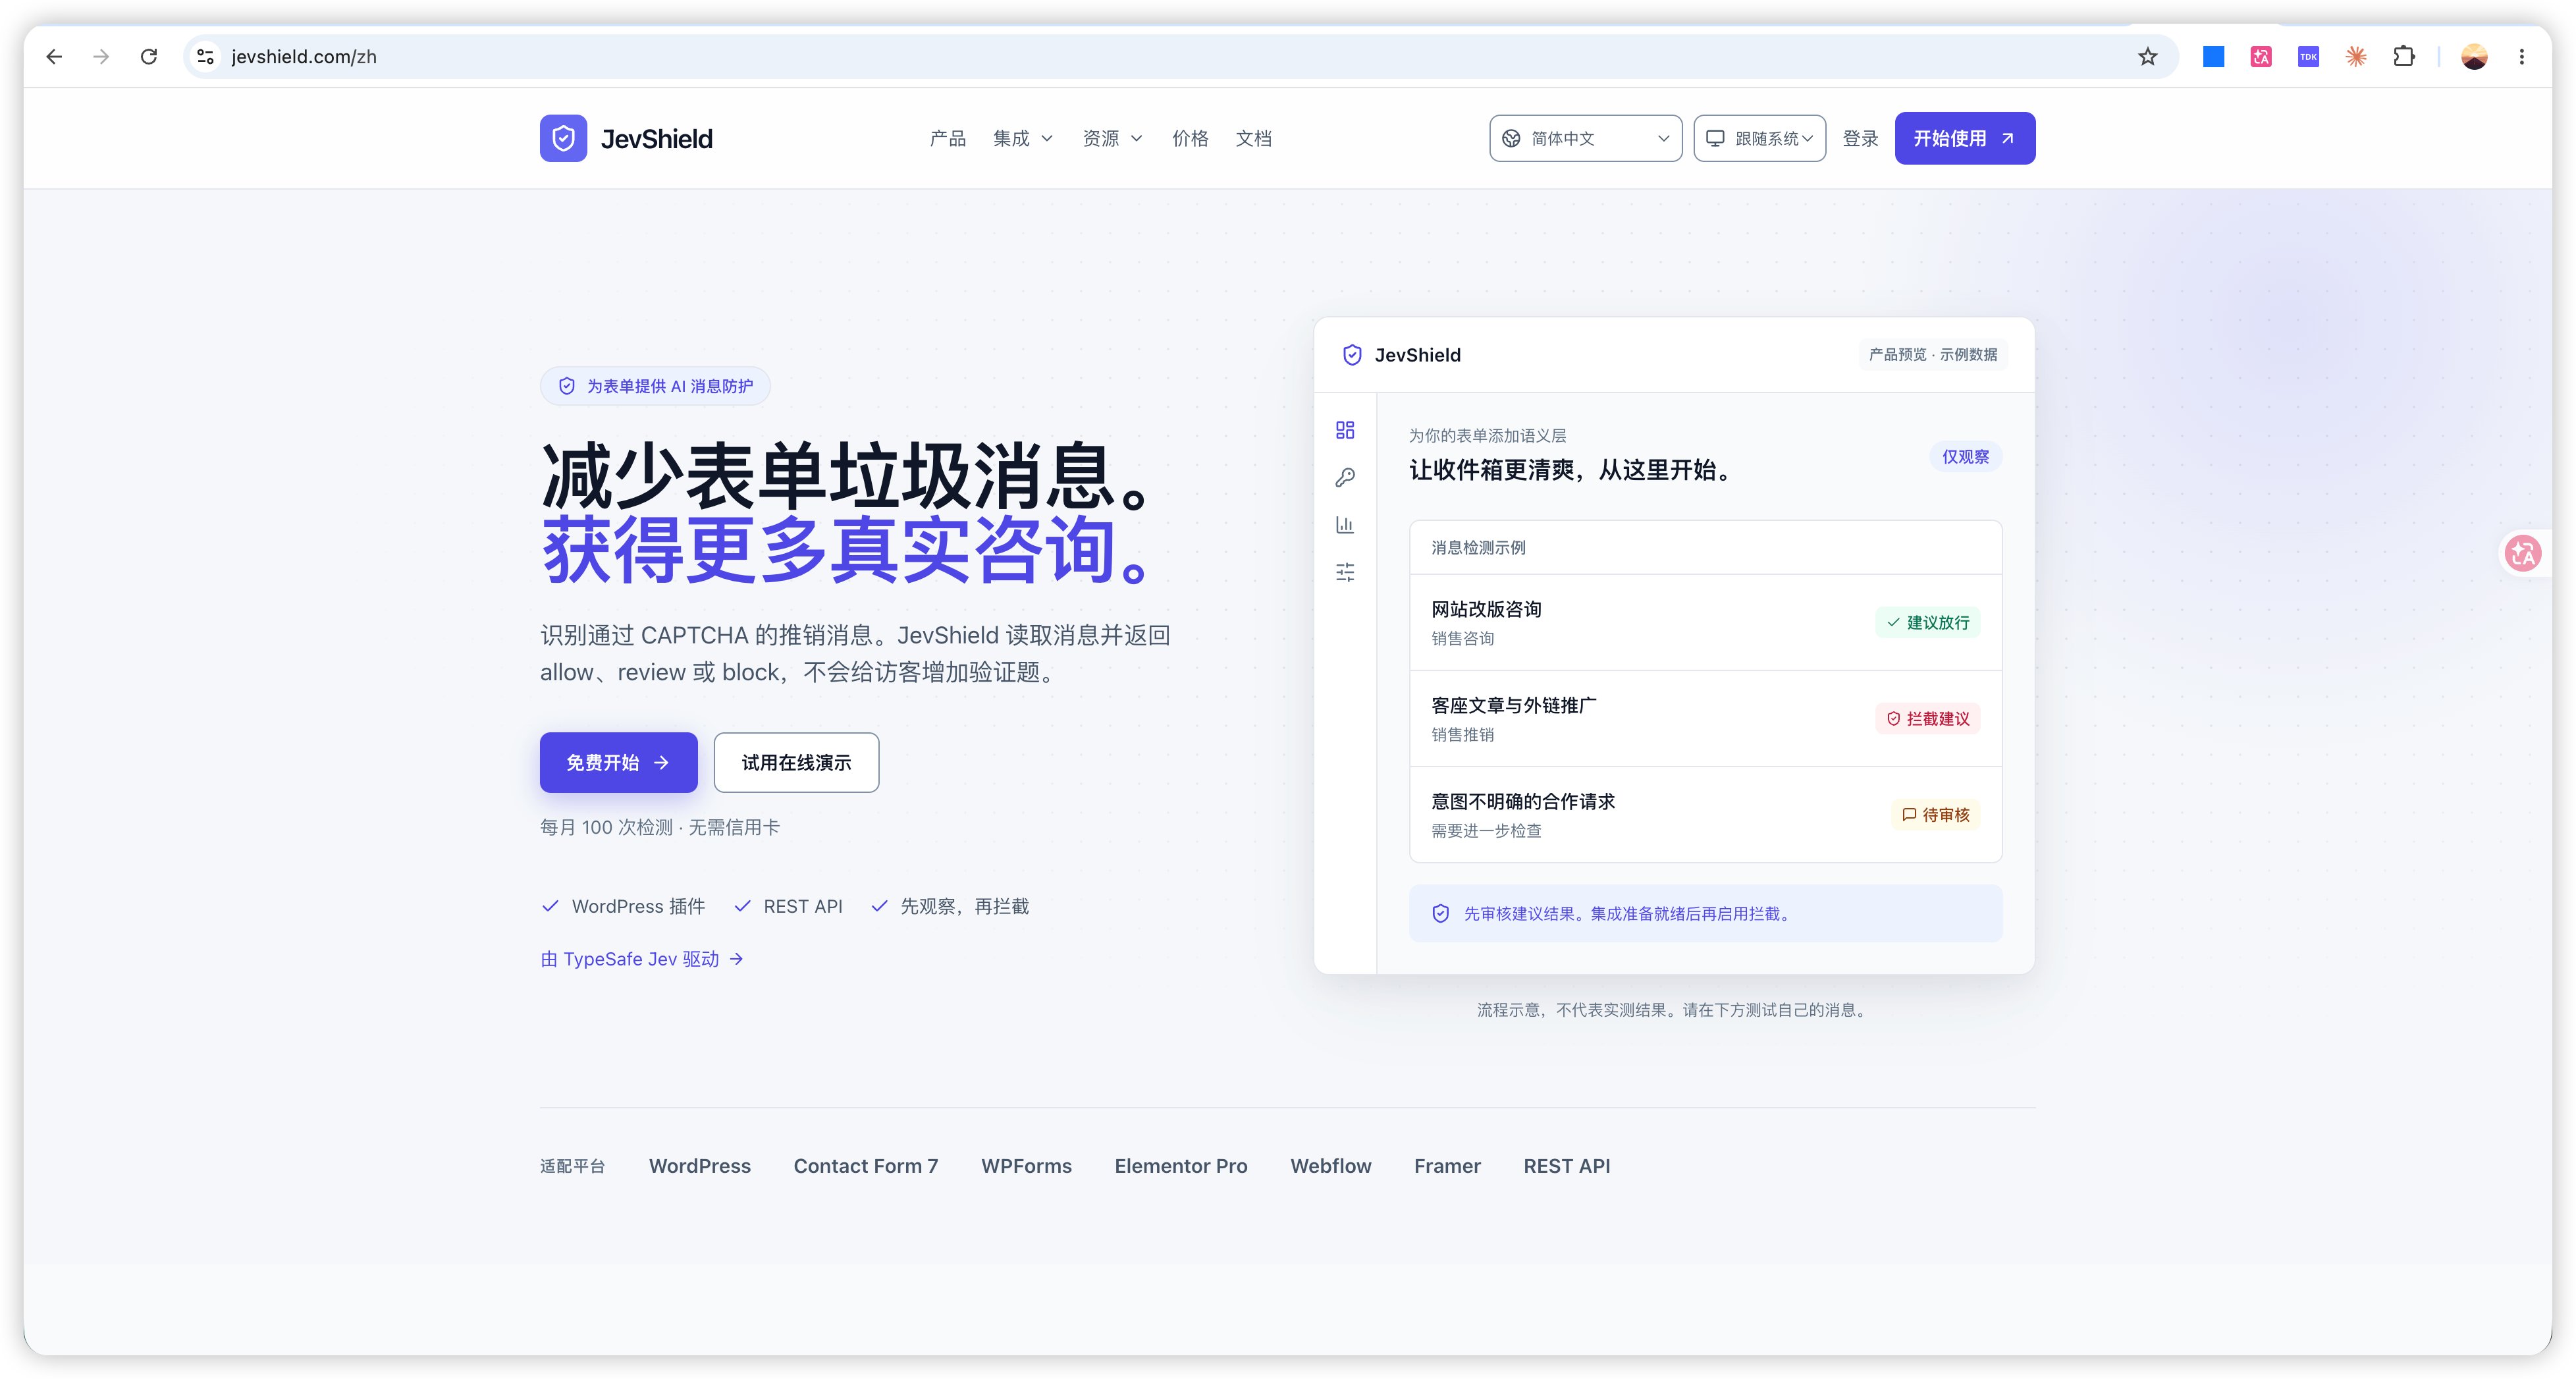The image size is (2576, 1379).
Task: Open the pink translate extension icon
Action: click(2261, 57)
